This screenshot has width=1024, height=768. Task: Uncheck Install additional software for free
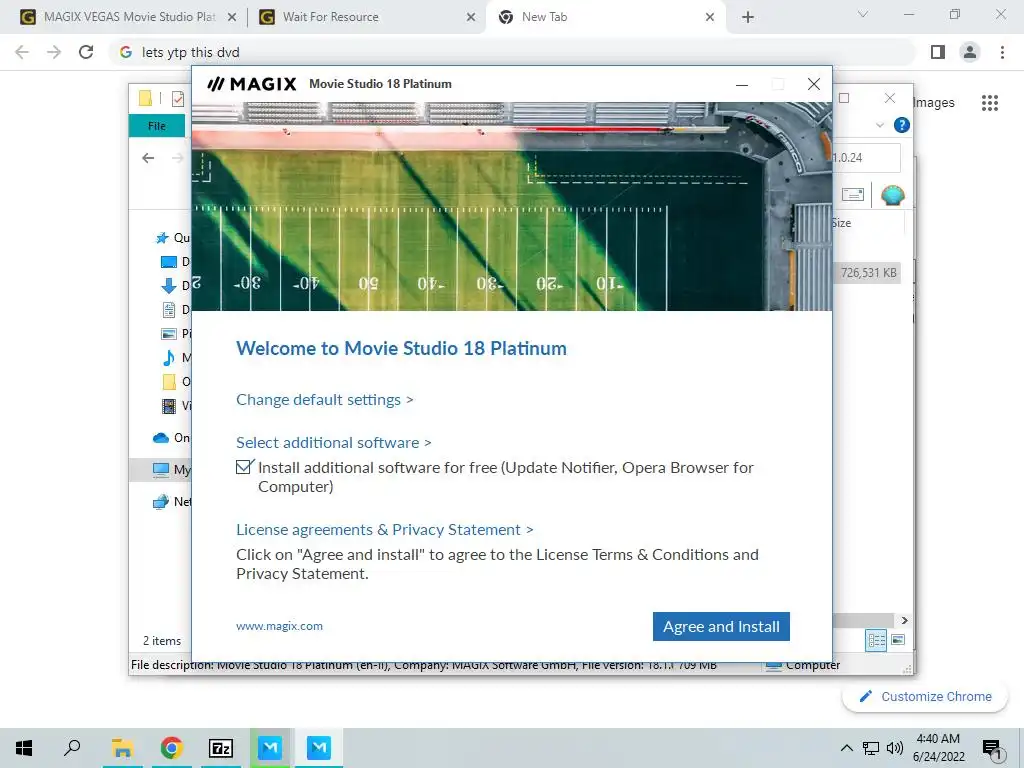coord(244,467)
